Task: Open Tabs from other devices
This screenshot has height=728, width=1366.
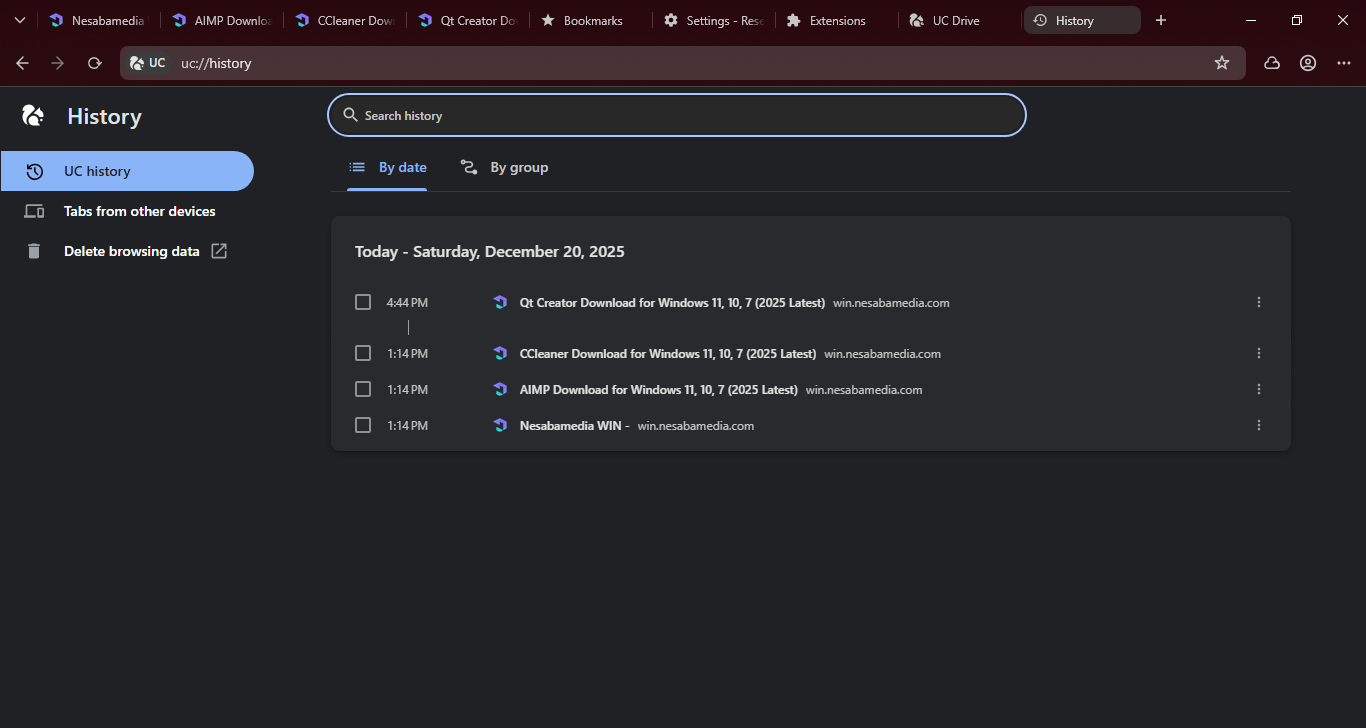Action: point(139,211)
